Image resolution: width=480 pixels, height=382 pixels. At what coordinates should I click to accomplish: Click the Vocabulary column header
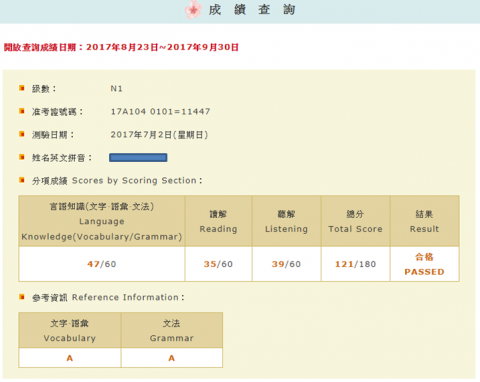click(70, 330)
